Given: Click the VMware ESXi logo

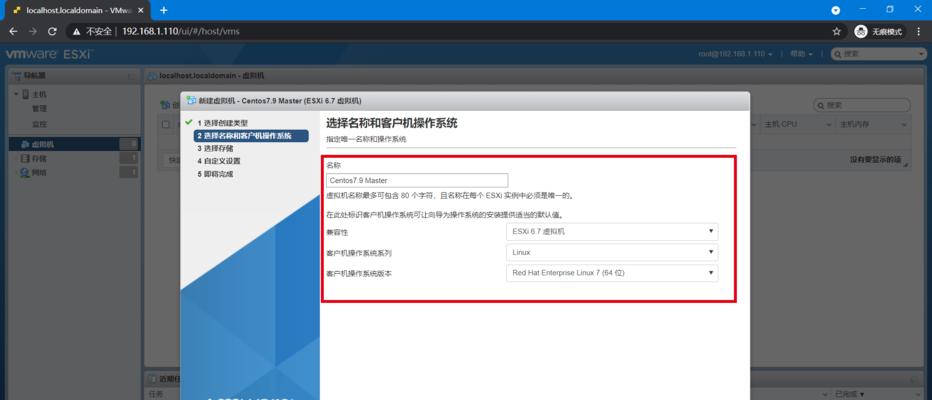Looking at the screenshot, I should point(49,54).
